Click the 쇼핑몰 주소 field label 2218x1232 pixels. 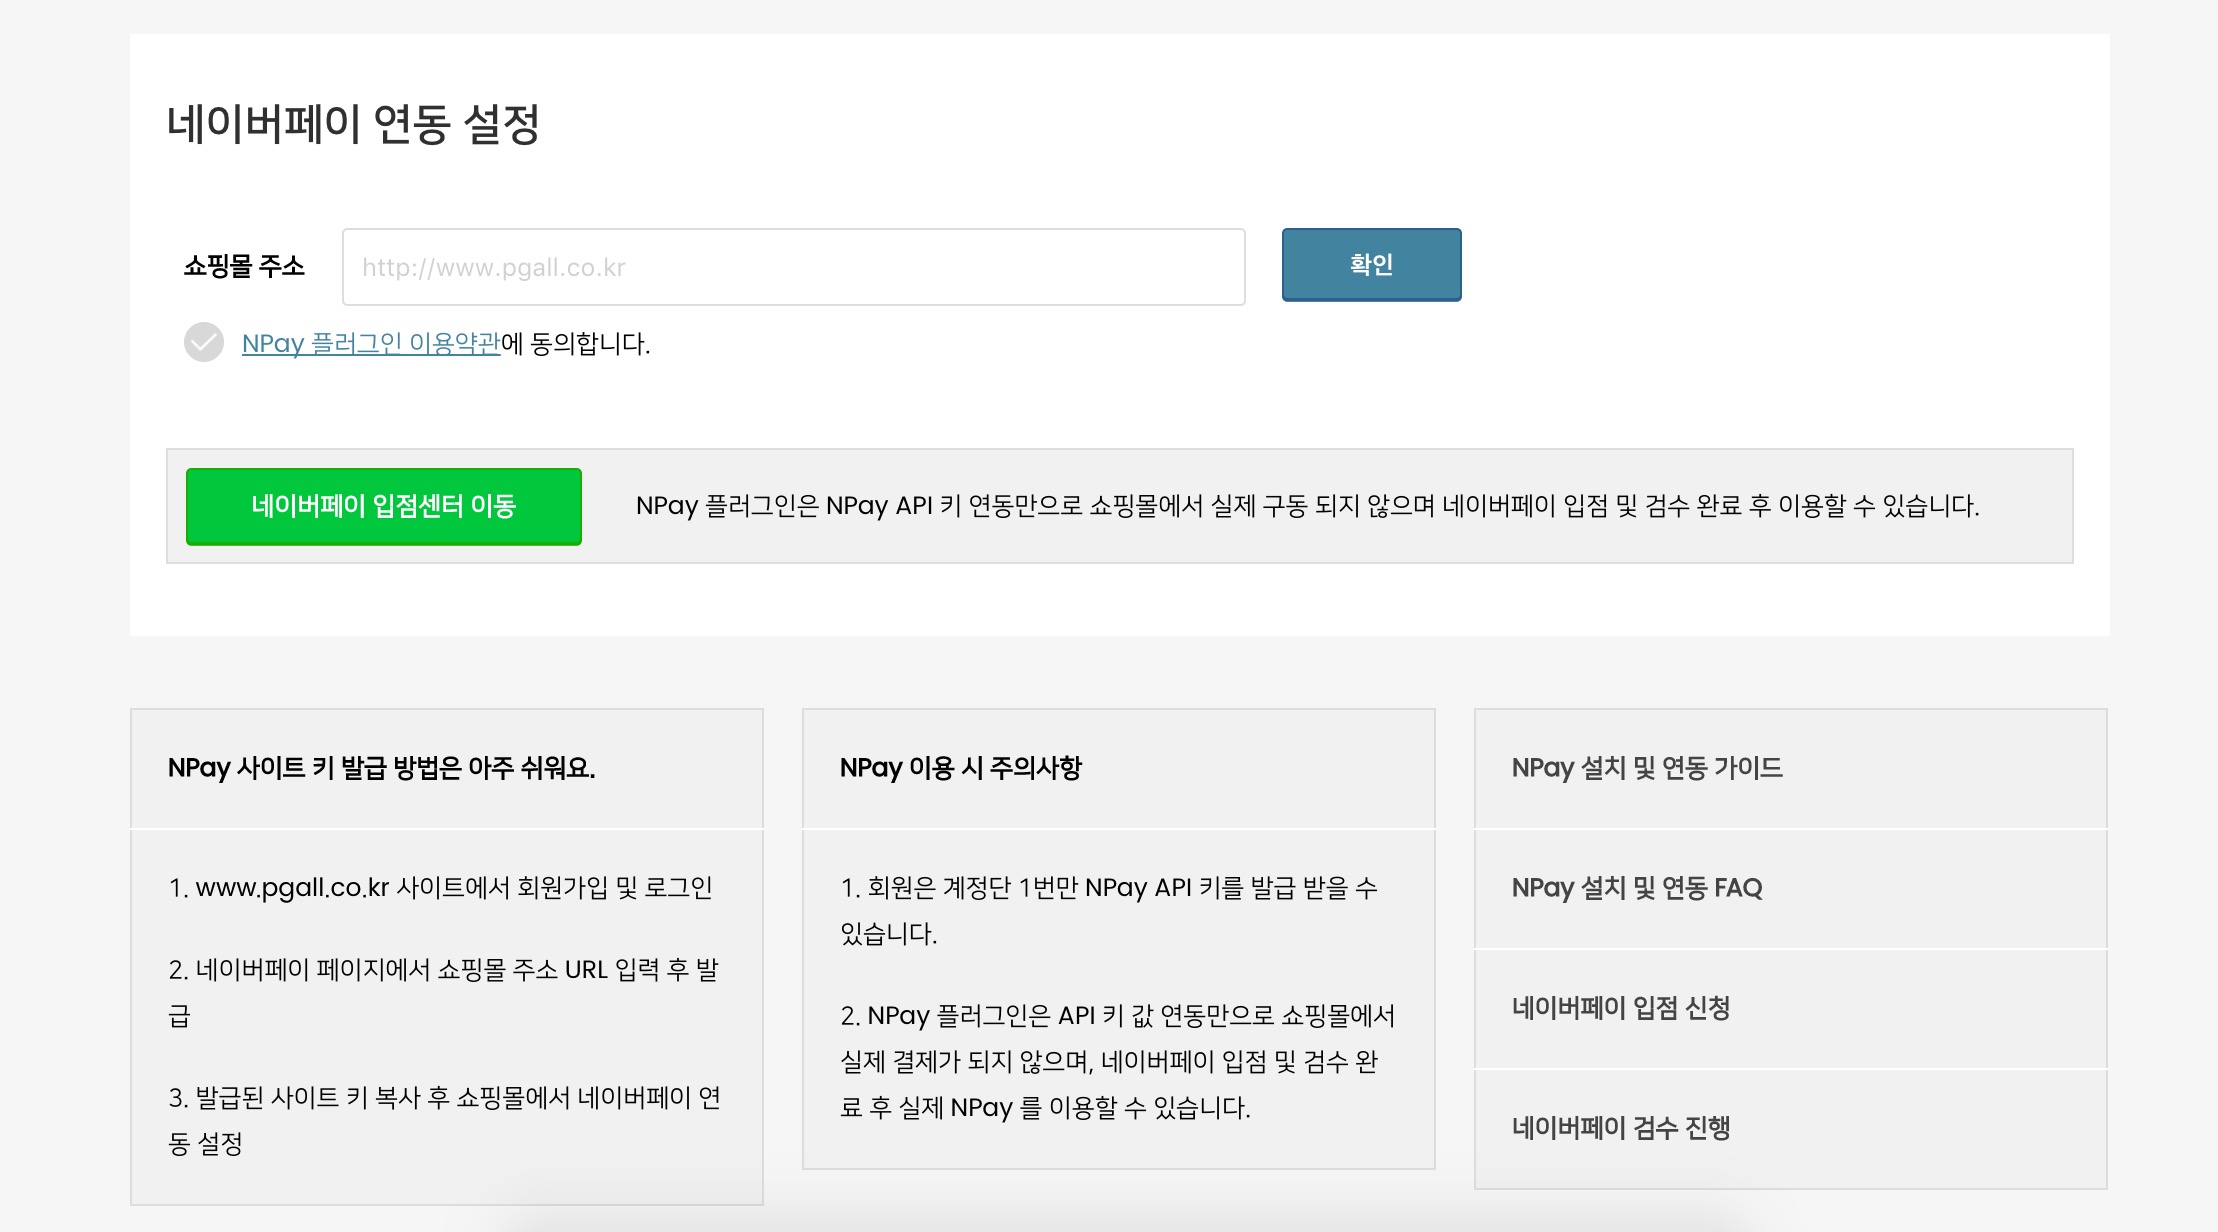244,266
